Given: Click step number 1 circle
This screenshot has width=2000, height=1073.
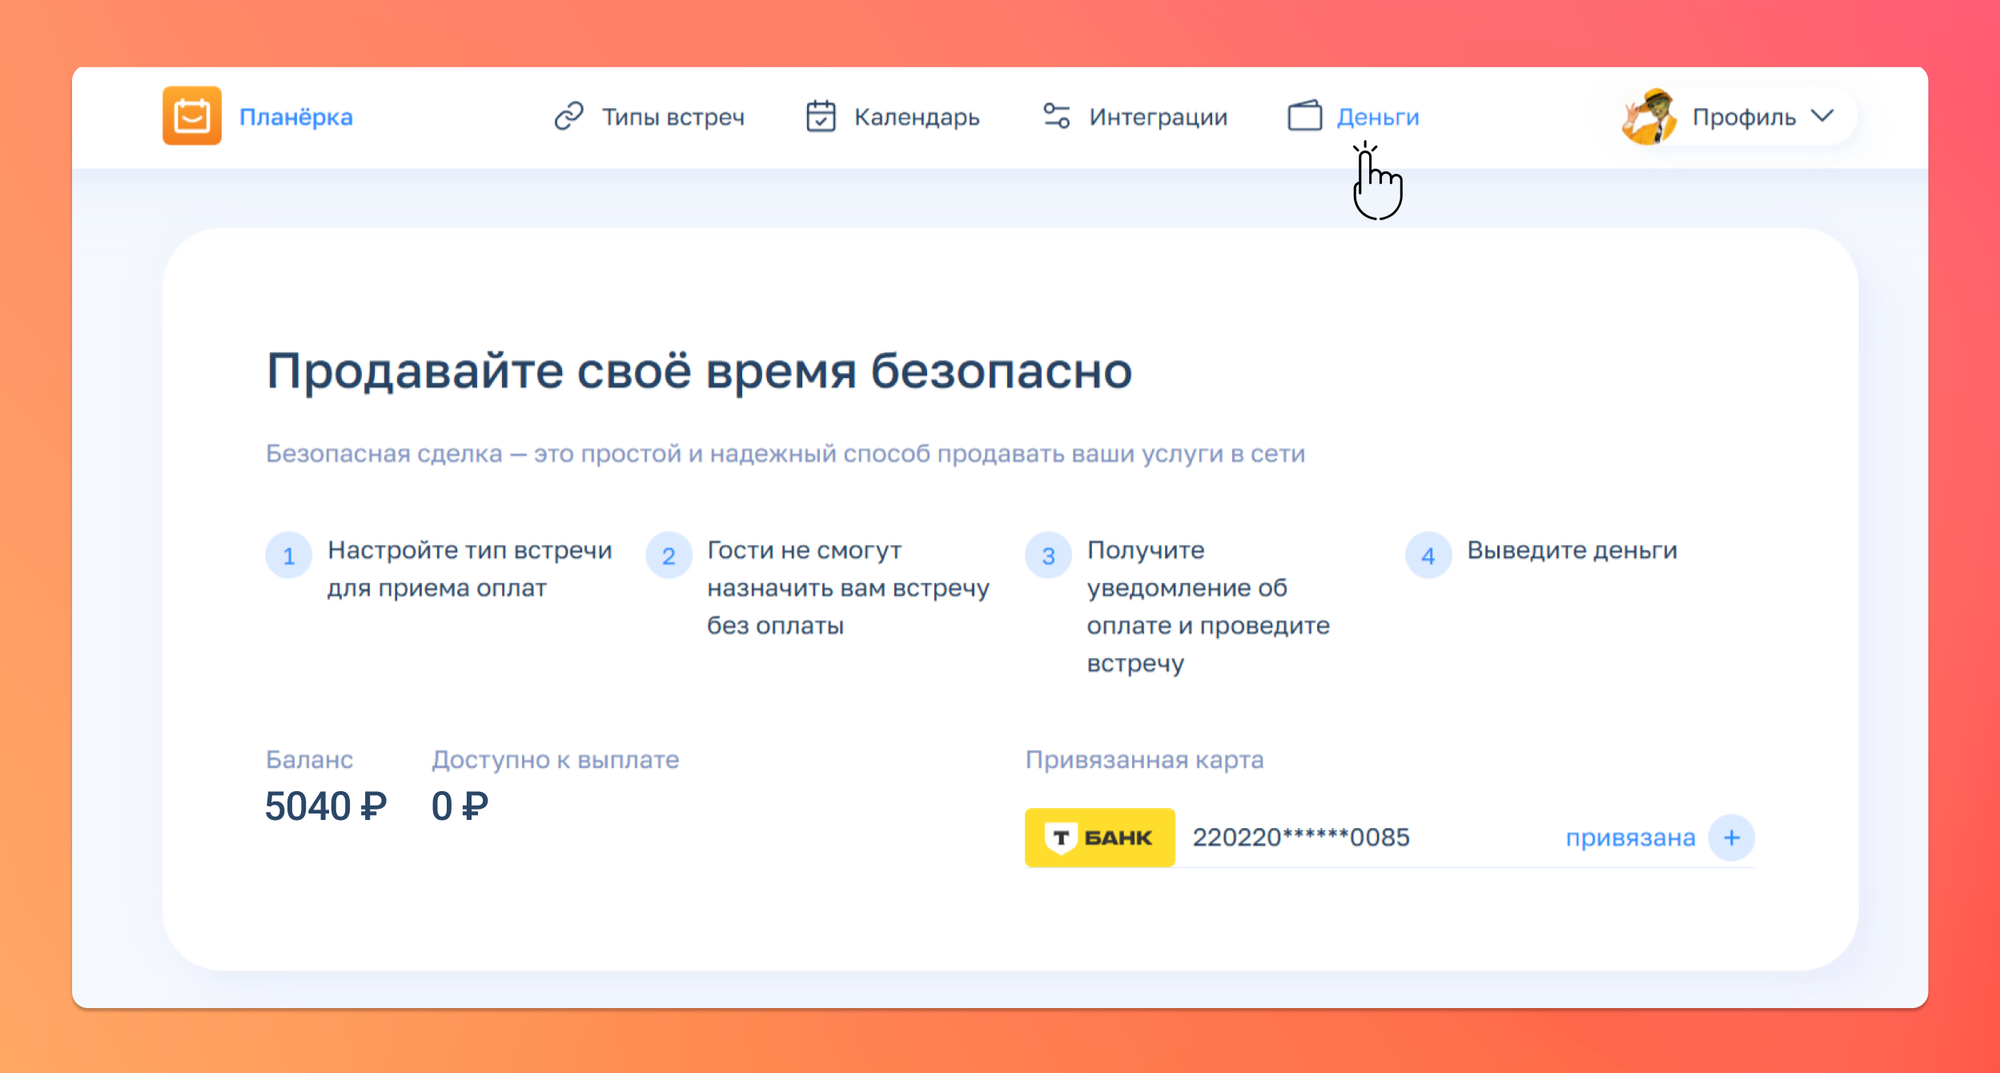Looking at the screenshot, I should coord(289,555).
